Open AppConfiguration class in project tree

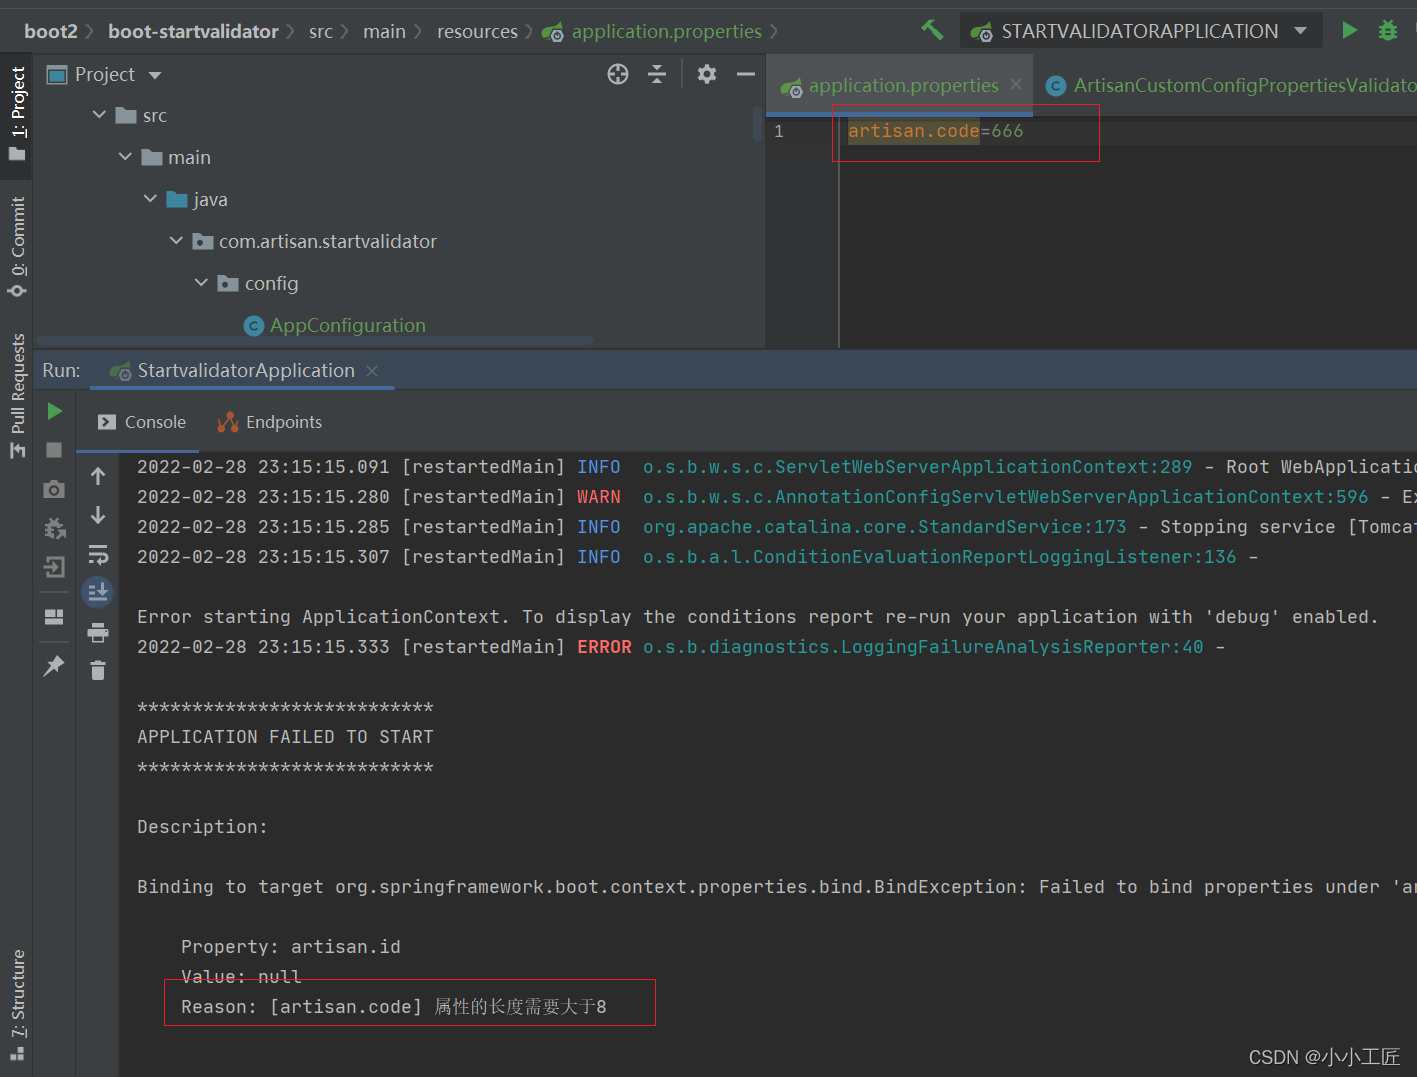click(x=347, y=325)
